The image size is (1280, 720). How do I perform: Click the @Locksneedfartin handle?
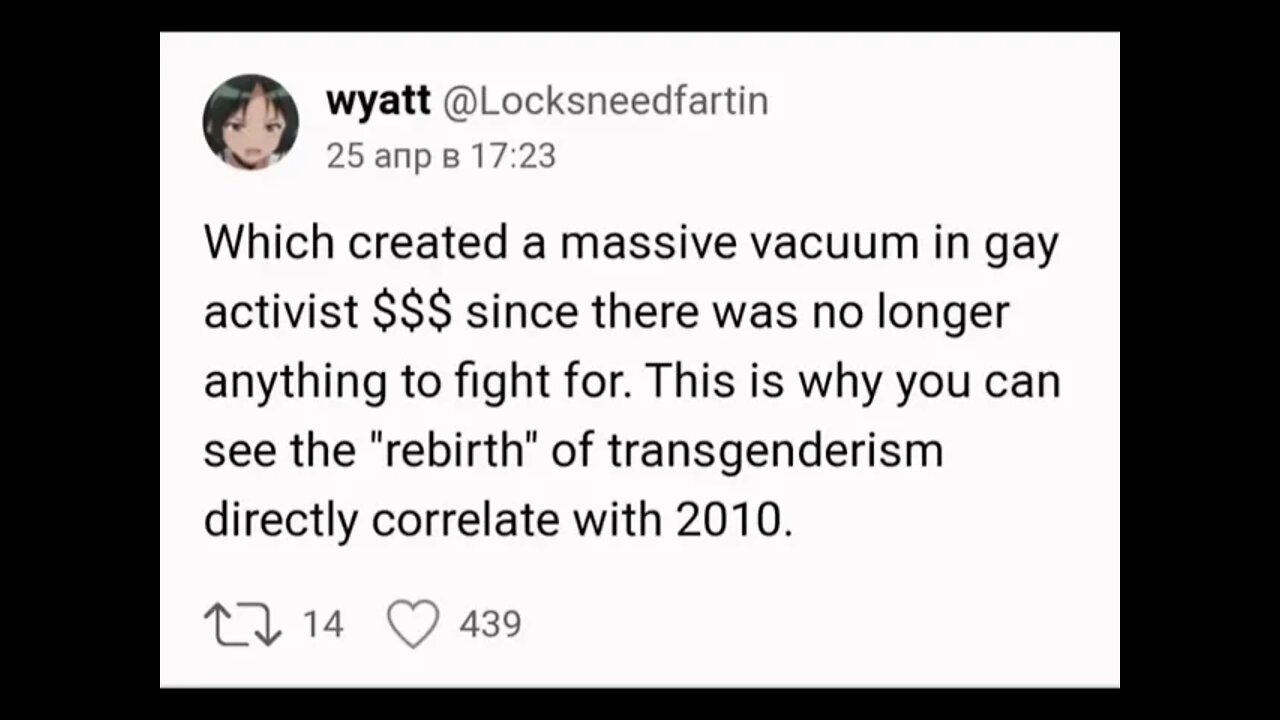tap(605, 100)
